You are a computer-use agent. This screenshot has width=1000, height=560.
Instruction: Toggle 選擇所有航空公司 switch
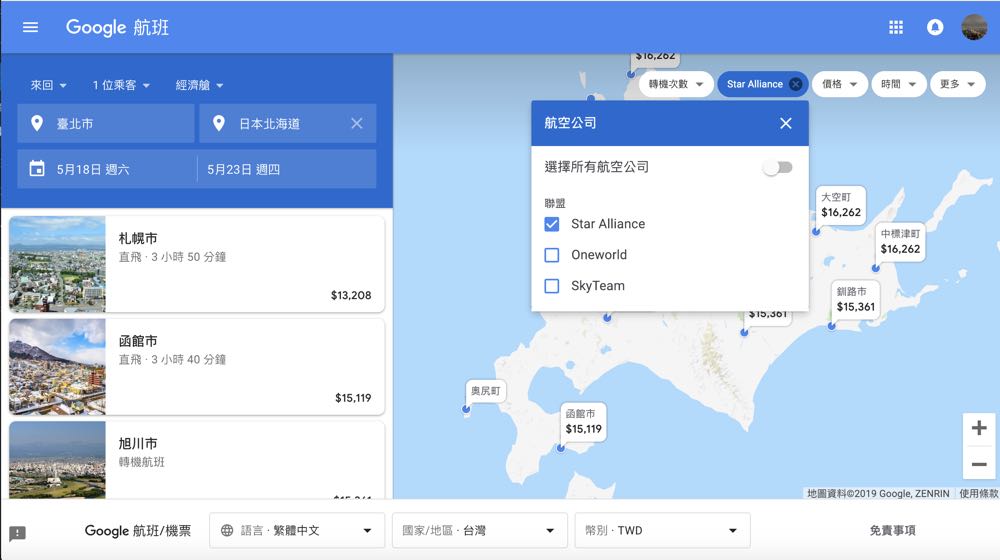pos(778,167)
